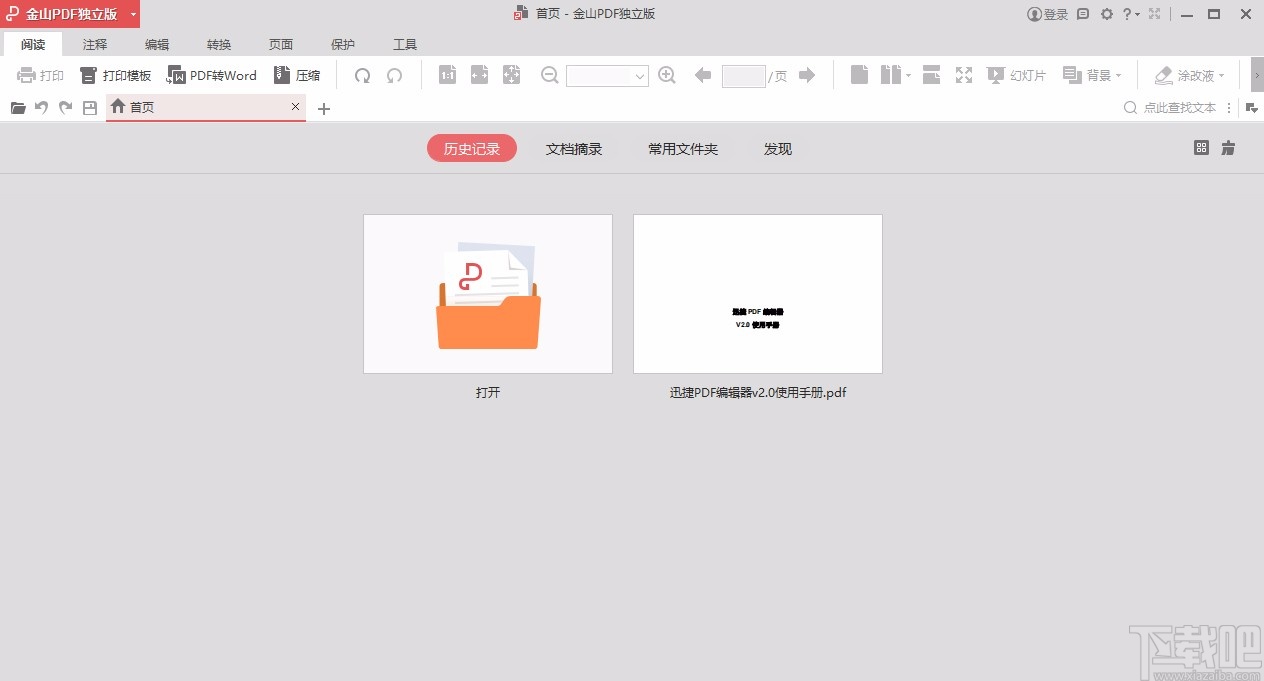The image size is (1264, 681).
Task: Enter full screen reading mode
Action: pyautogui.click(x=963, y=75)
